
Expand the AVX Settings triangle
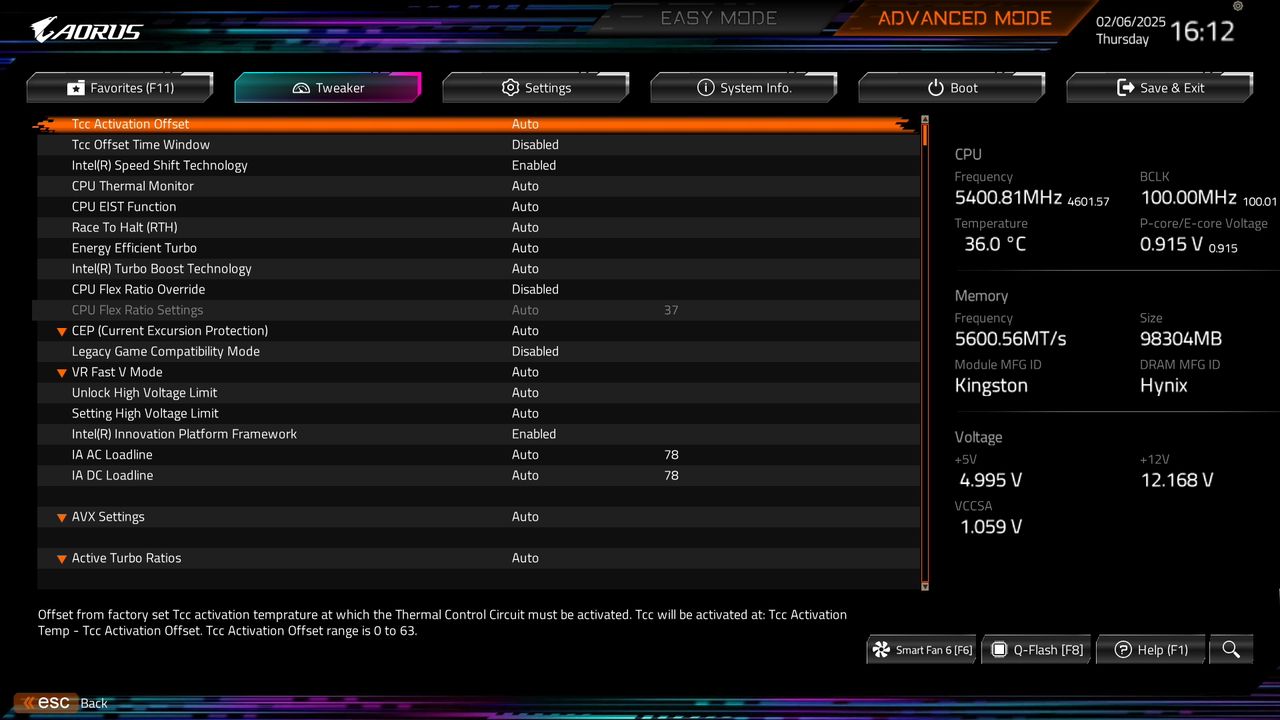[x=62, y=518]
